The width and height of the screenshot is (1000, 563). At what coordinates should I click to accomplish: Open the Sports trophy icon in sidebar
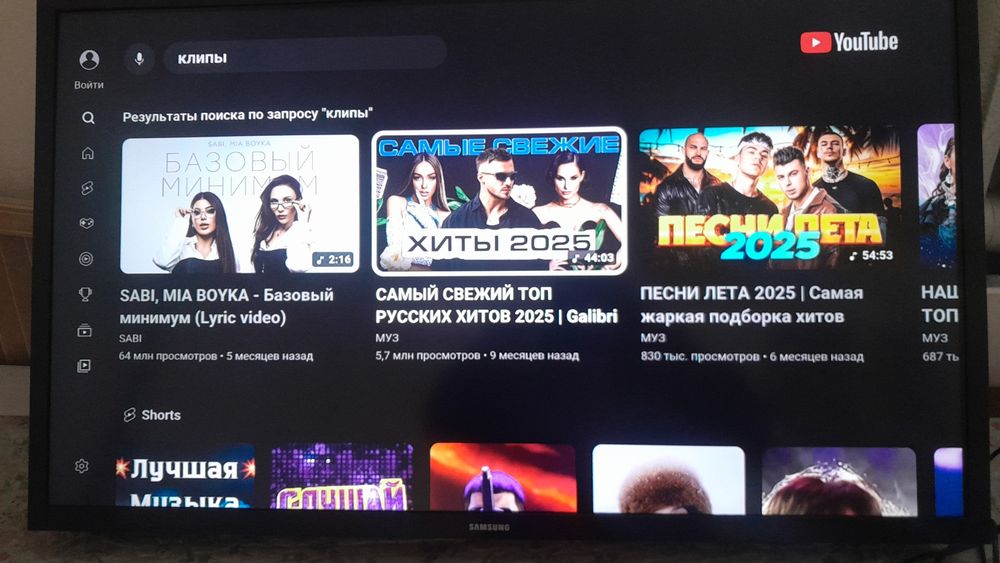[x=85, y=294]
